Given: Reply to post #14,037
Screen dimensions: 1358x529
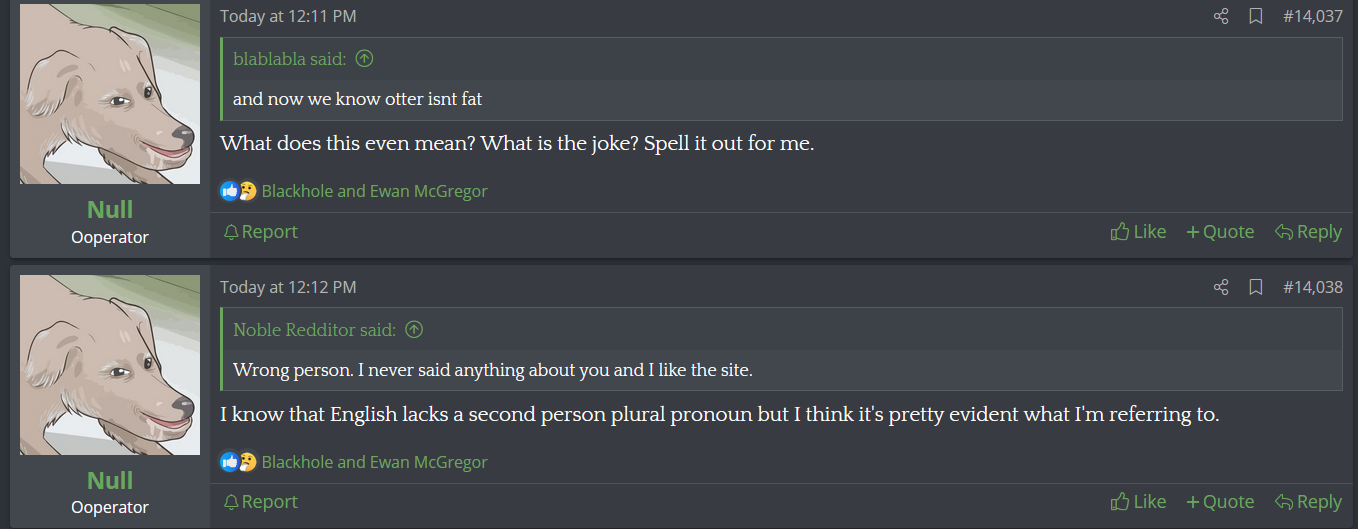Looking at the screenshot, I should [x=1308, y=232].
